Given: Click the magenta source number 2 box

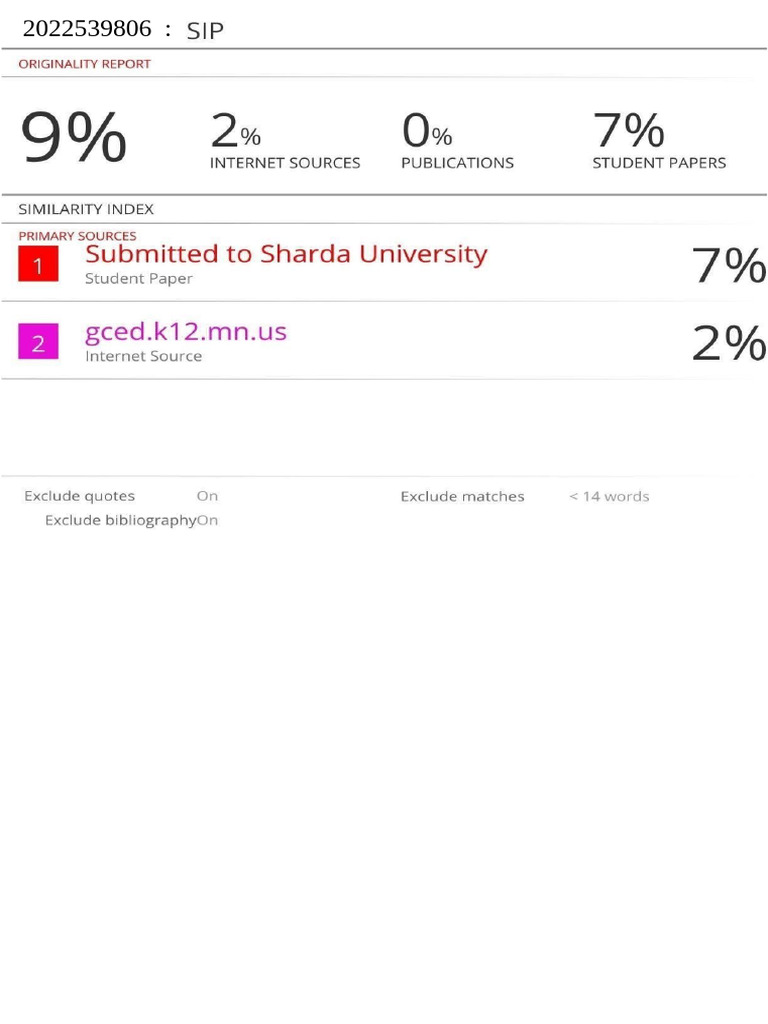Looking at the screenshot, I should pos(38,341).
